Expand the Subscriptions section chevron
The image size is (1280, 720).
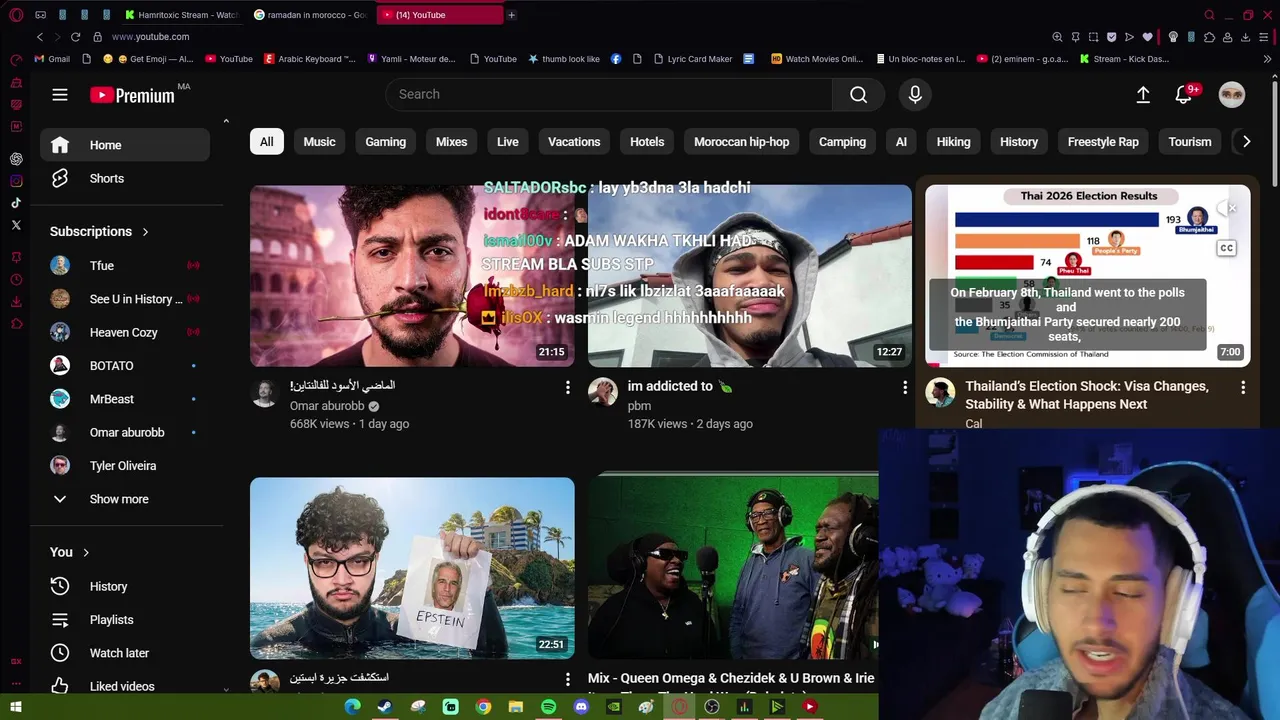pos(145,232)
